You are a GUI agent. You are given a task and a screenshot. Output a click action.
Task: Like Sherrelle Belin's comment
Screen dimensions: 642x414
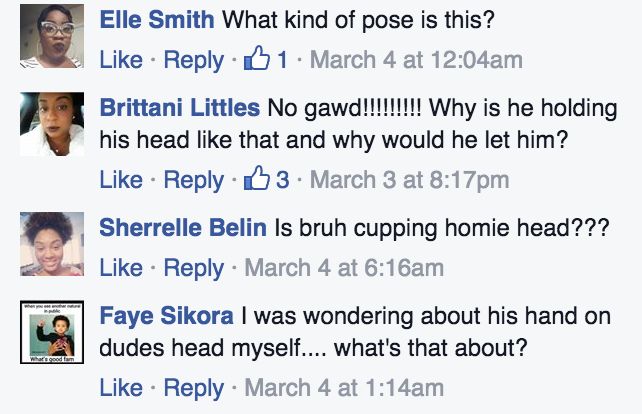pos(121,268)
